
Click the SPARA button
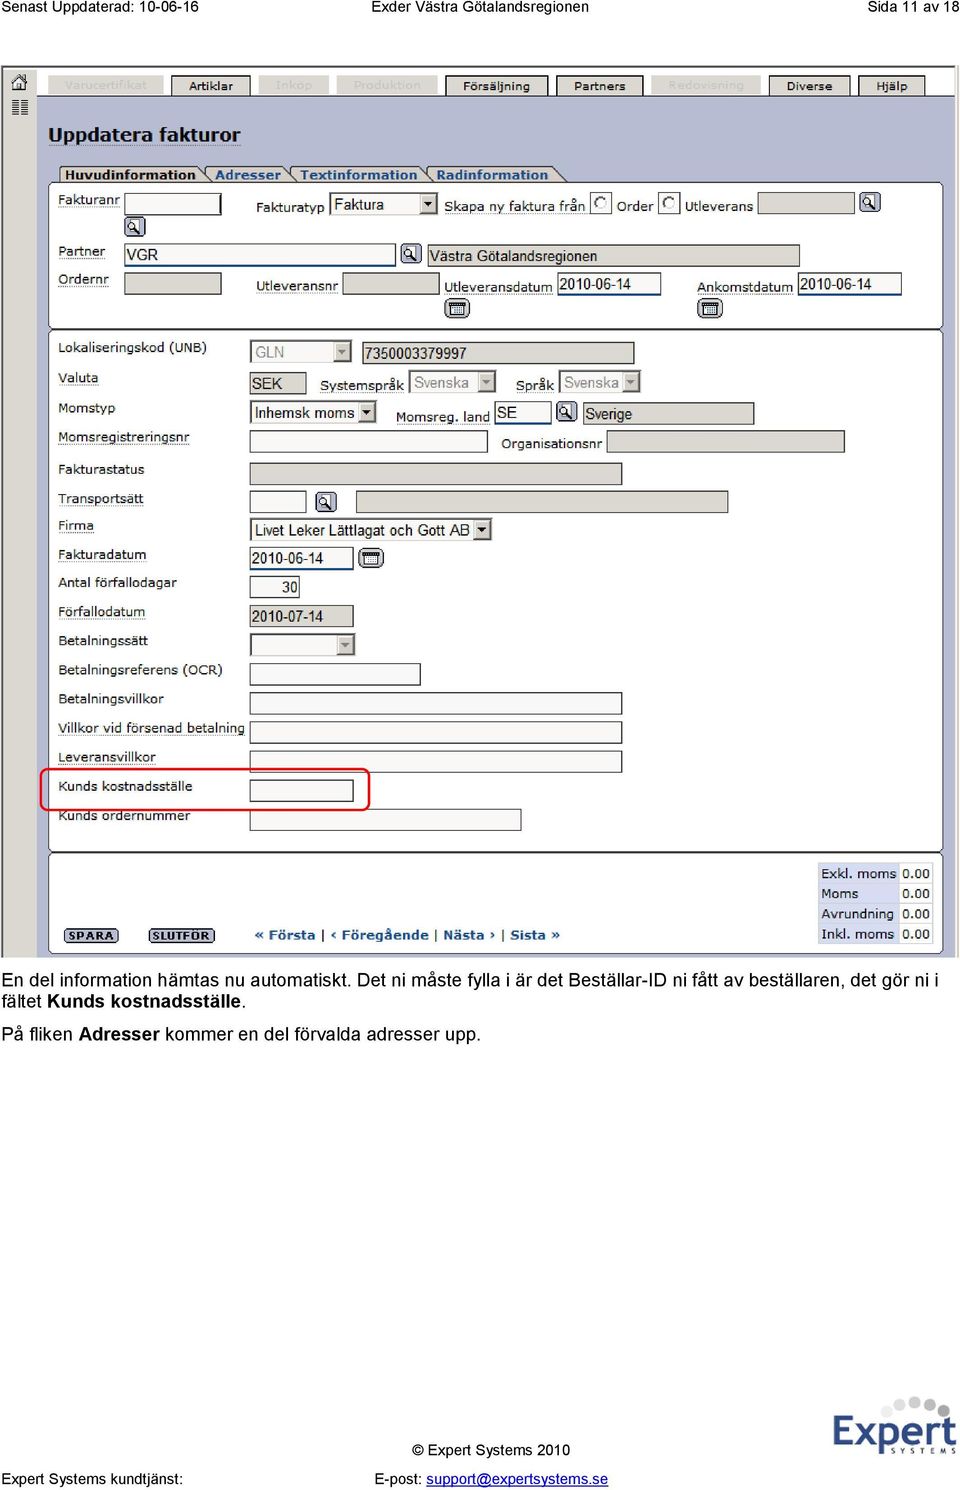point(91,936)
